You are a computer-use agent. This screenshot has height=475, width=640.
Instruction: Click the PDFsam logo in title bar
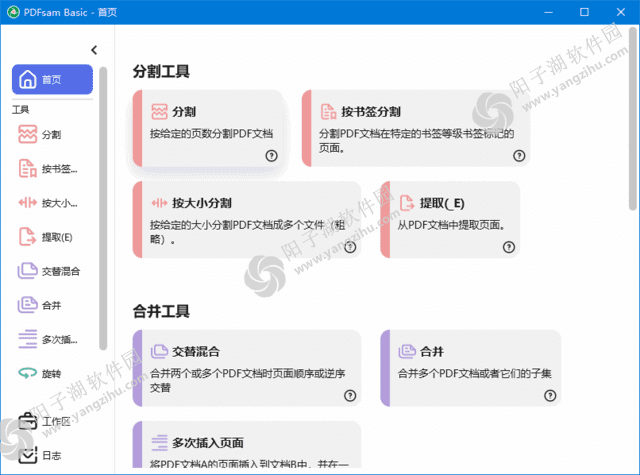click(x=13, y=12)
